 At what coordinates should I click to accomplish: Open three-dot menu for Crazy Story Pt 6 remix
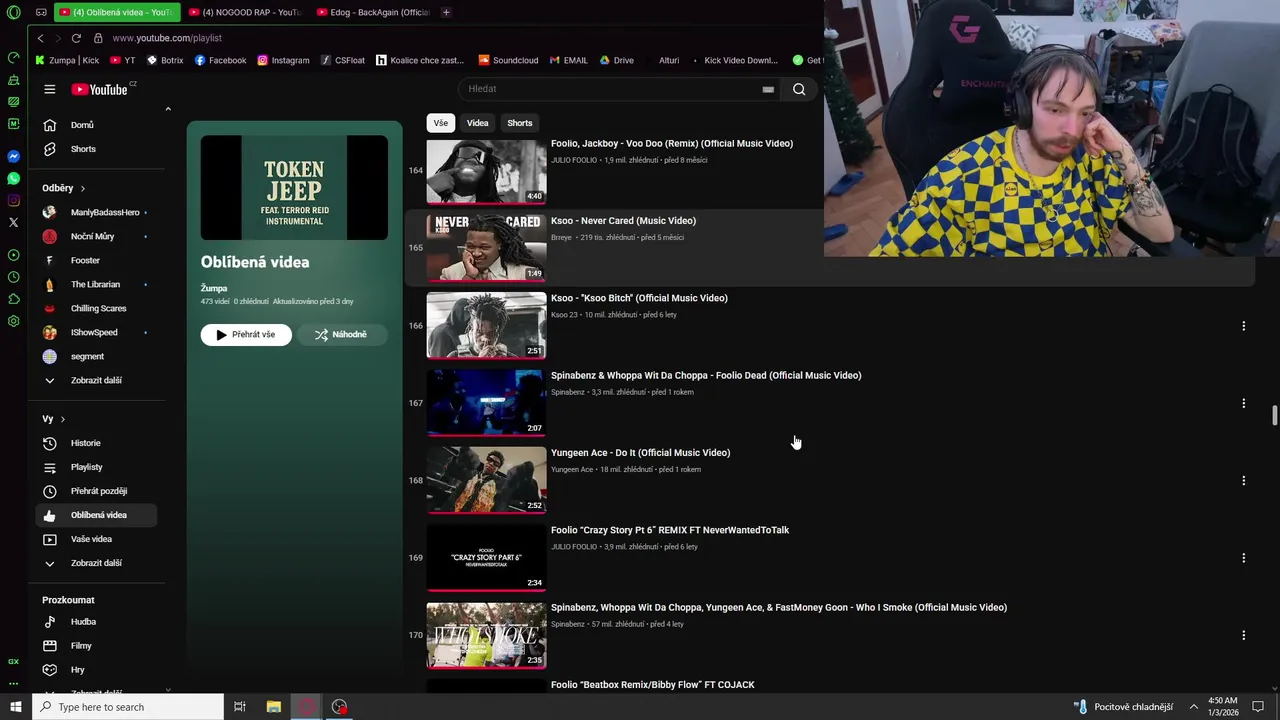(x=1243, y=558)
